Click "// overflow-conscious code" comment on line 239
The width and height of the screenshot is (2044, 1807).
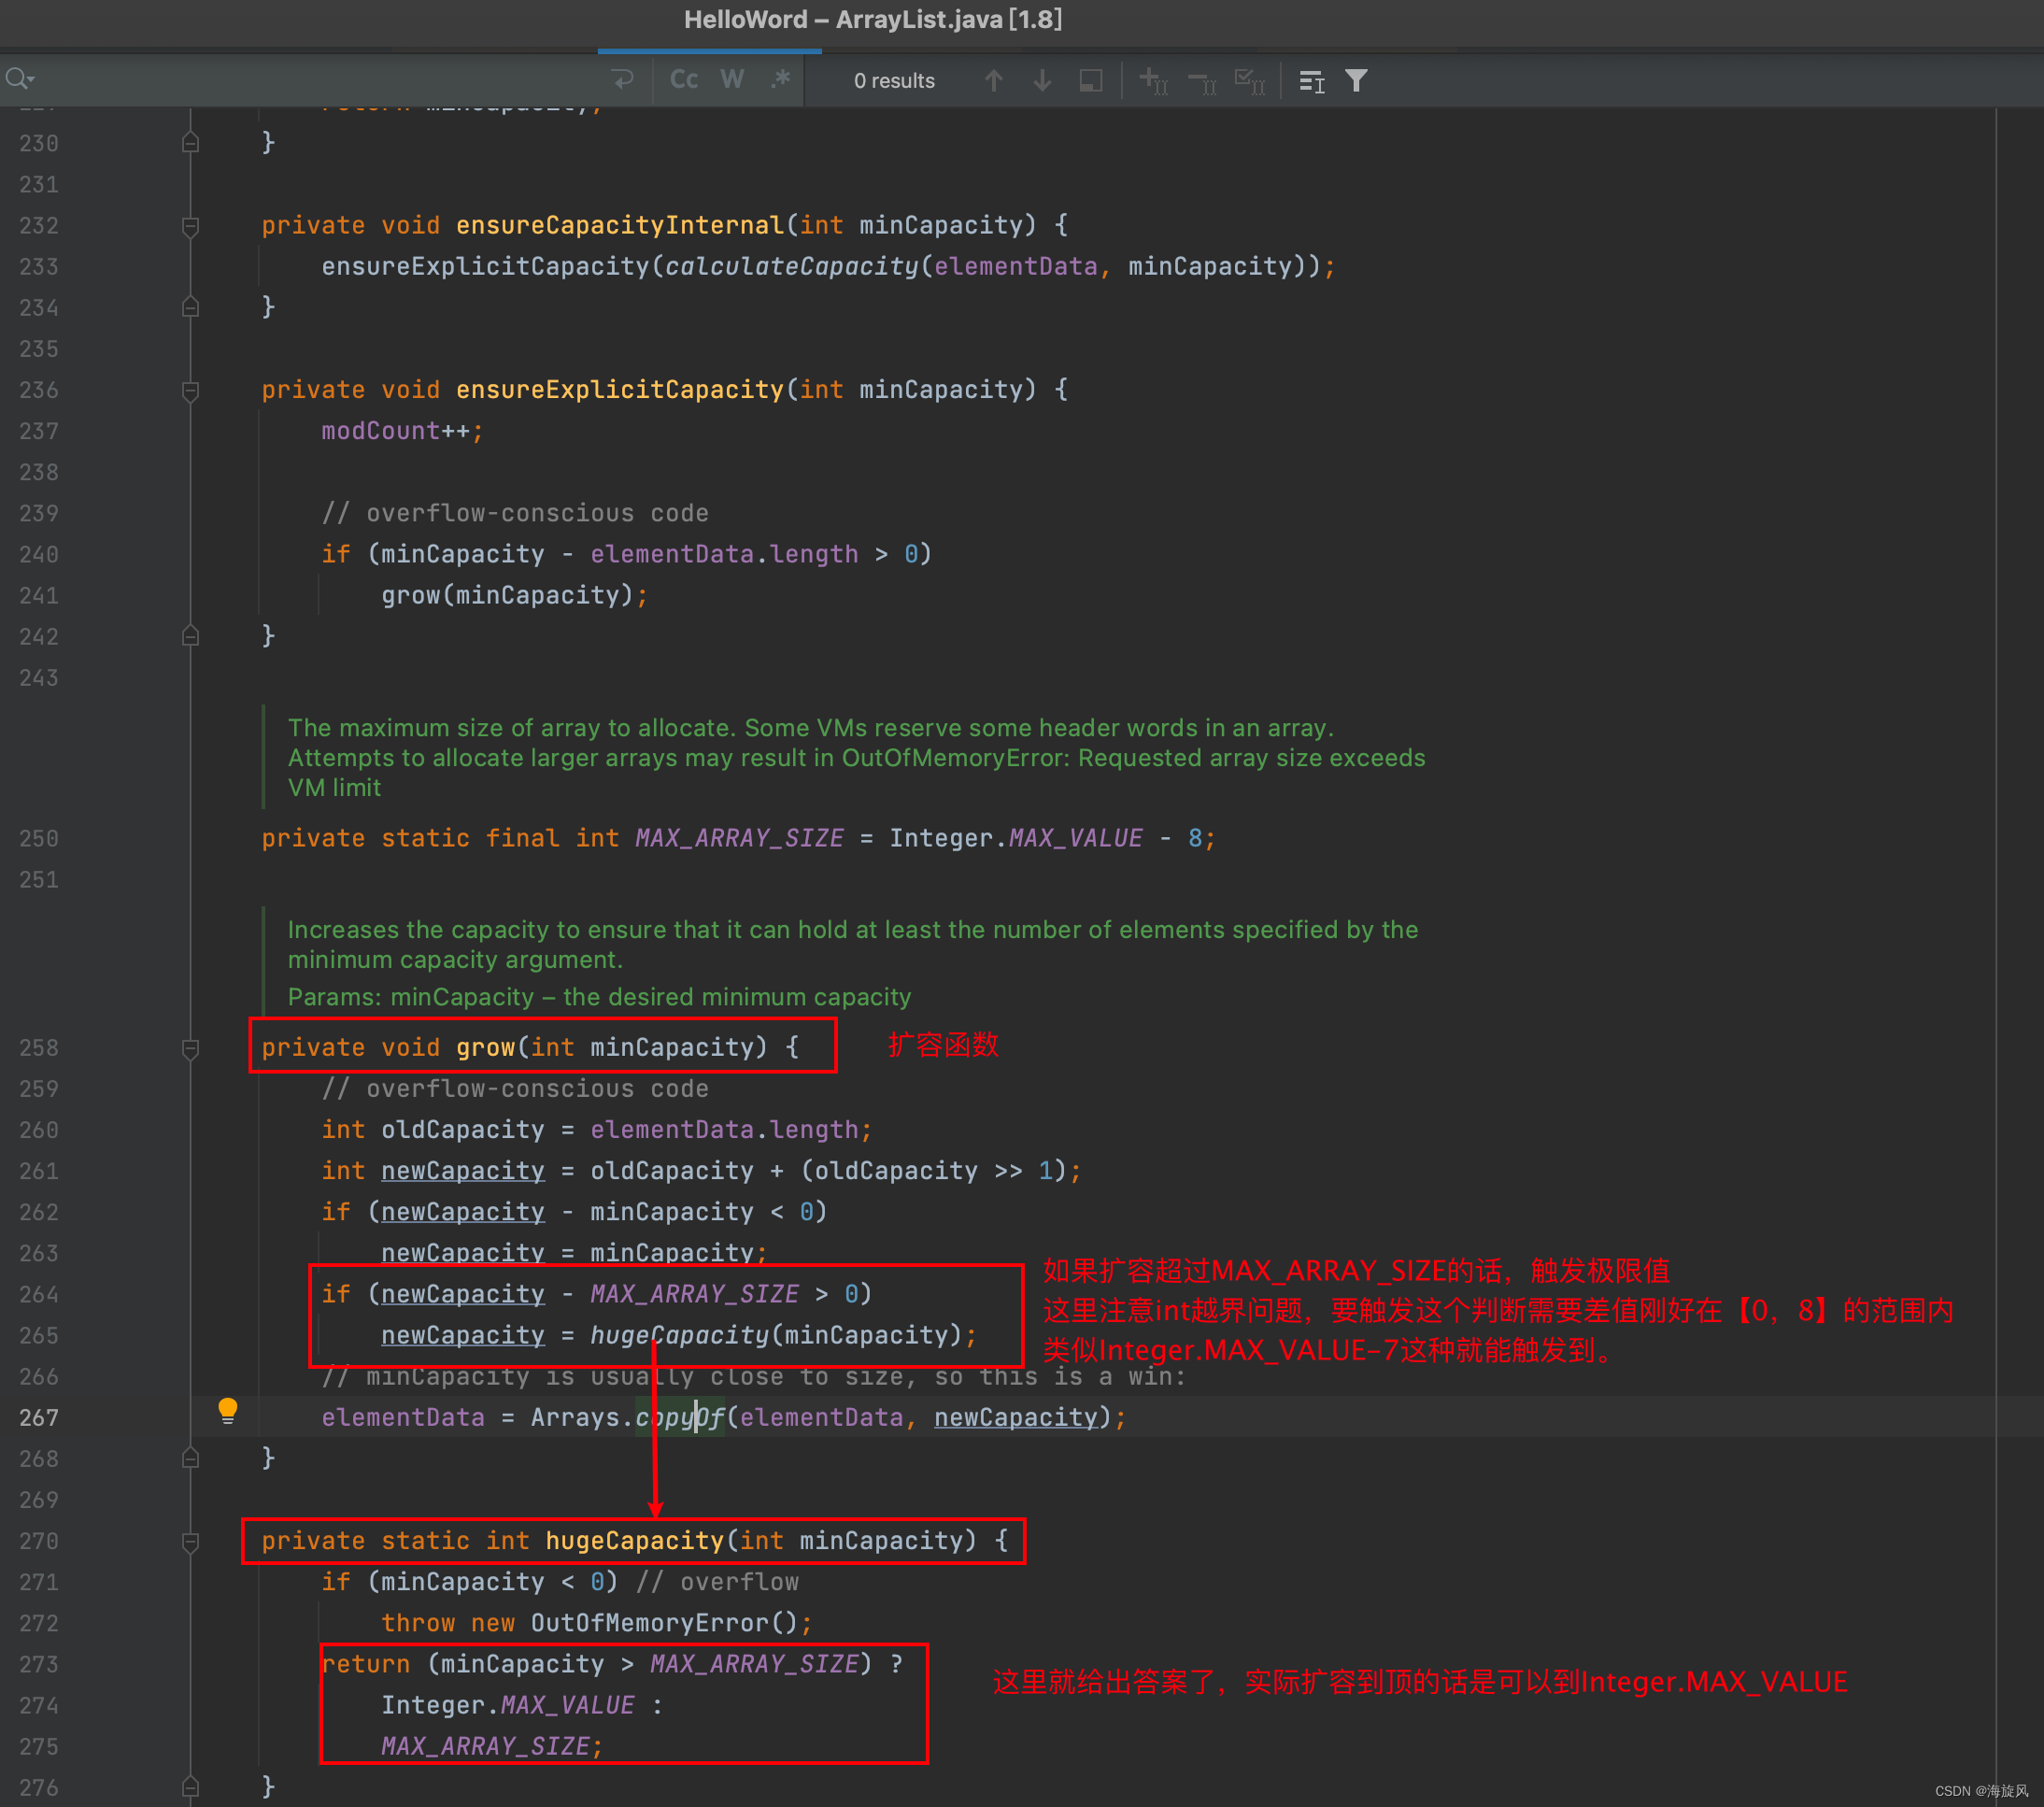[515, 514]
